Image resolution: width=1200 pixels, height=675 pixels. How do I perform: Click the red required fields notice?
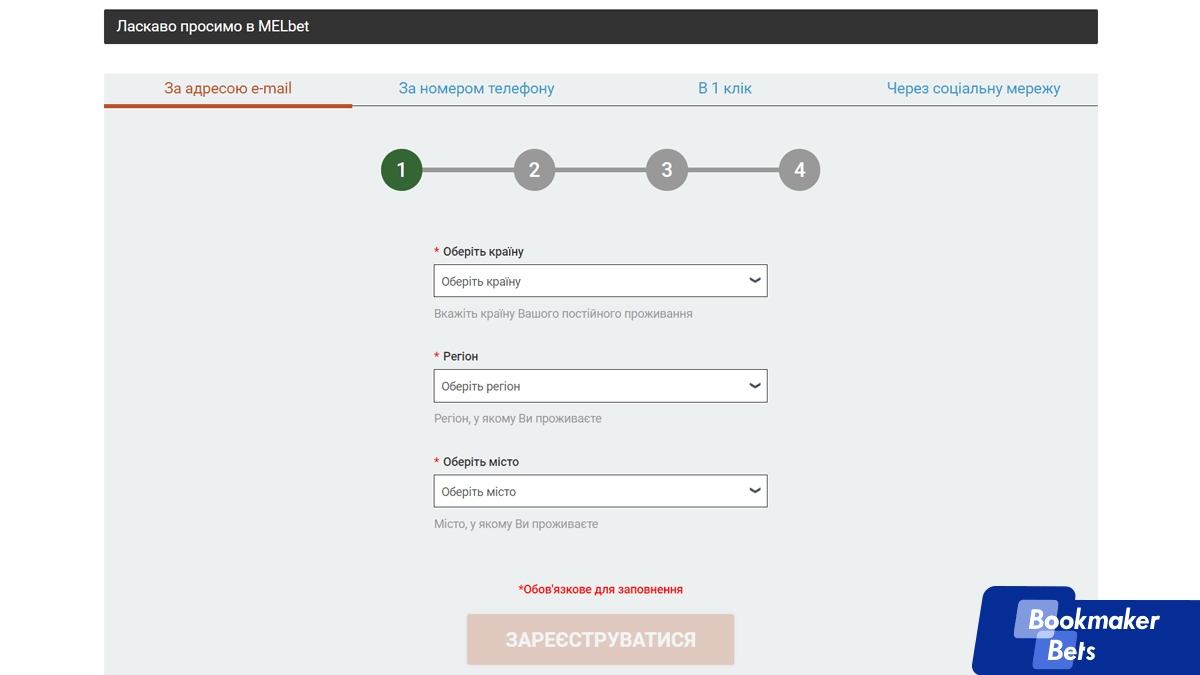coord(600,589)
